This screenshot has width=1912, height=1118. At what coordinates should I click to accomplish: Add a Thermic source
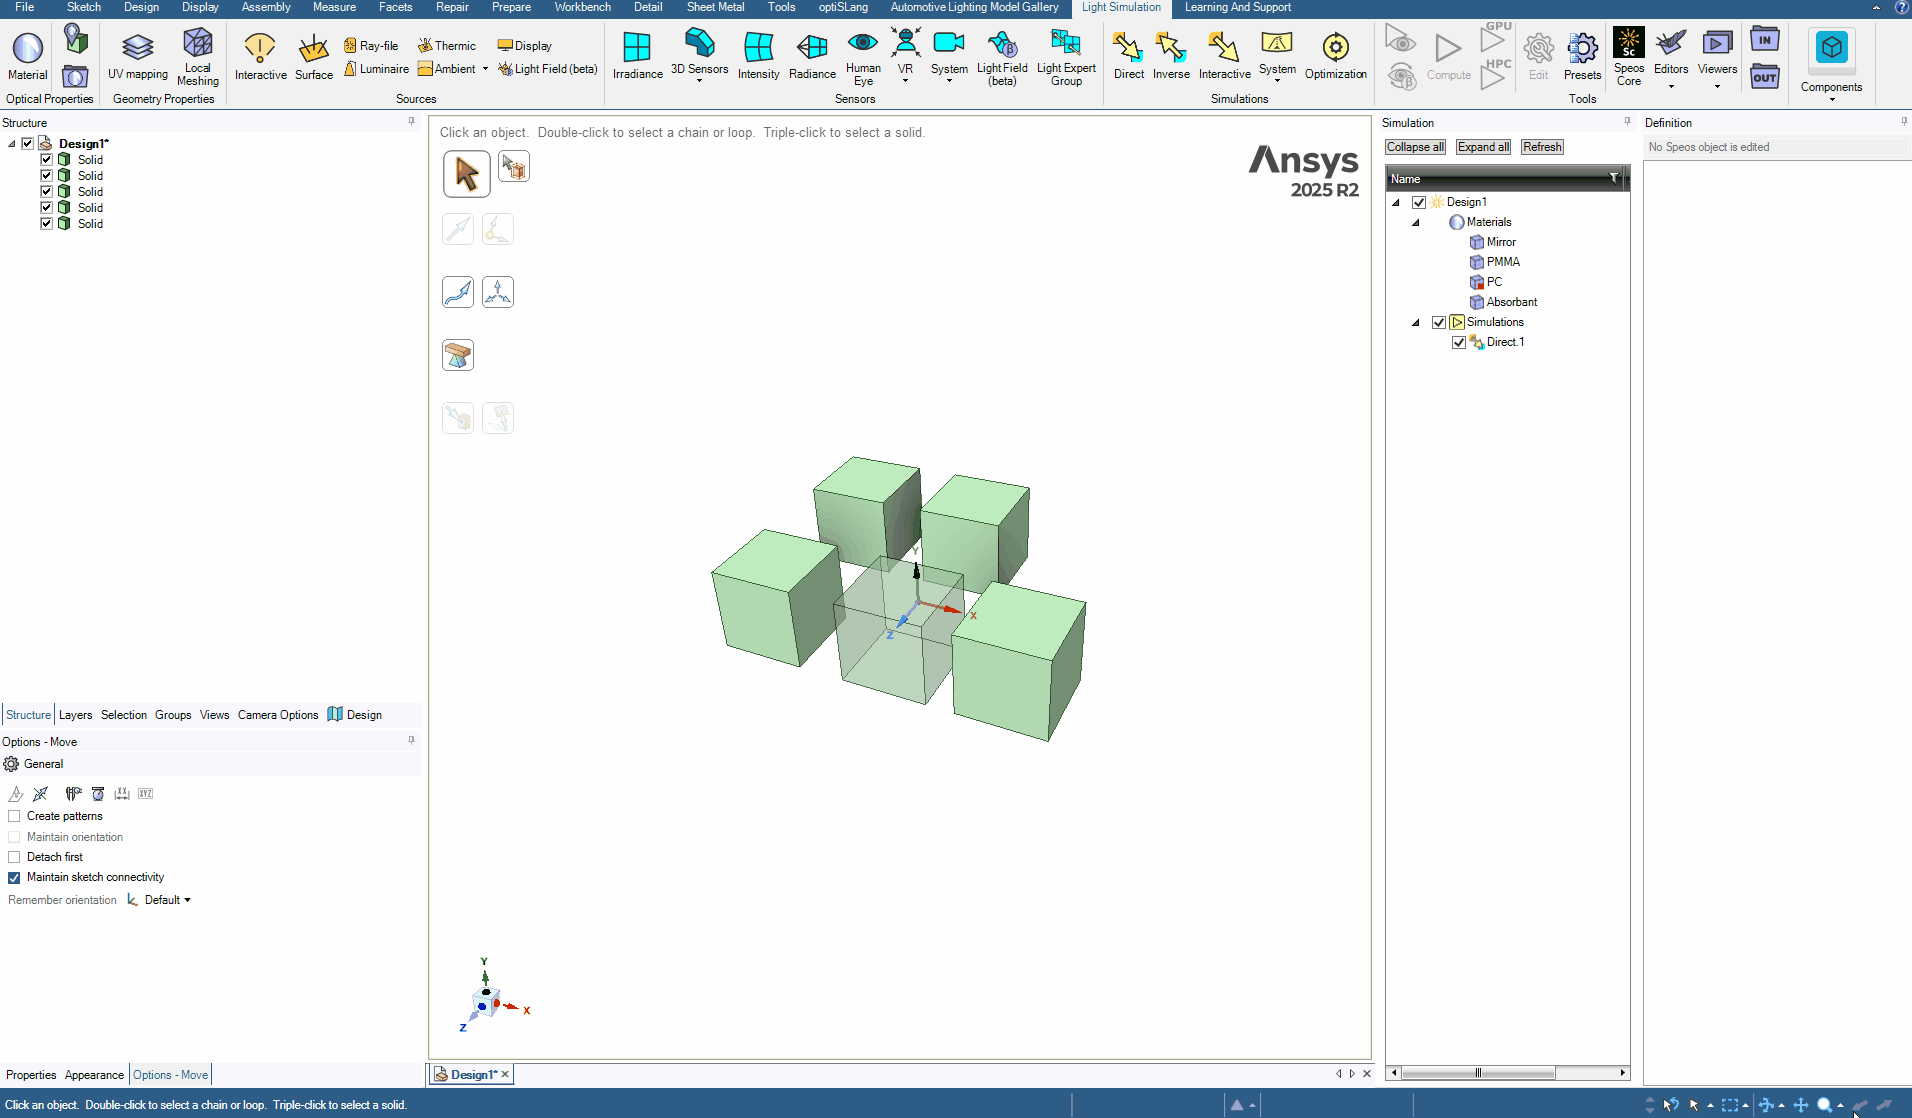click(x=447, y=46)
